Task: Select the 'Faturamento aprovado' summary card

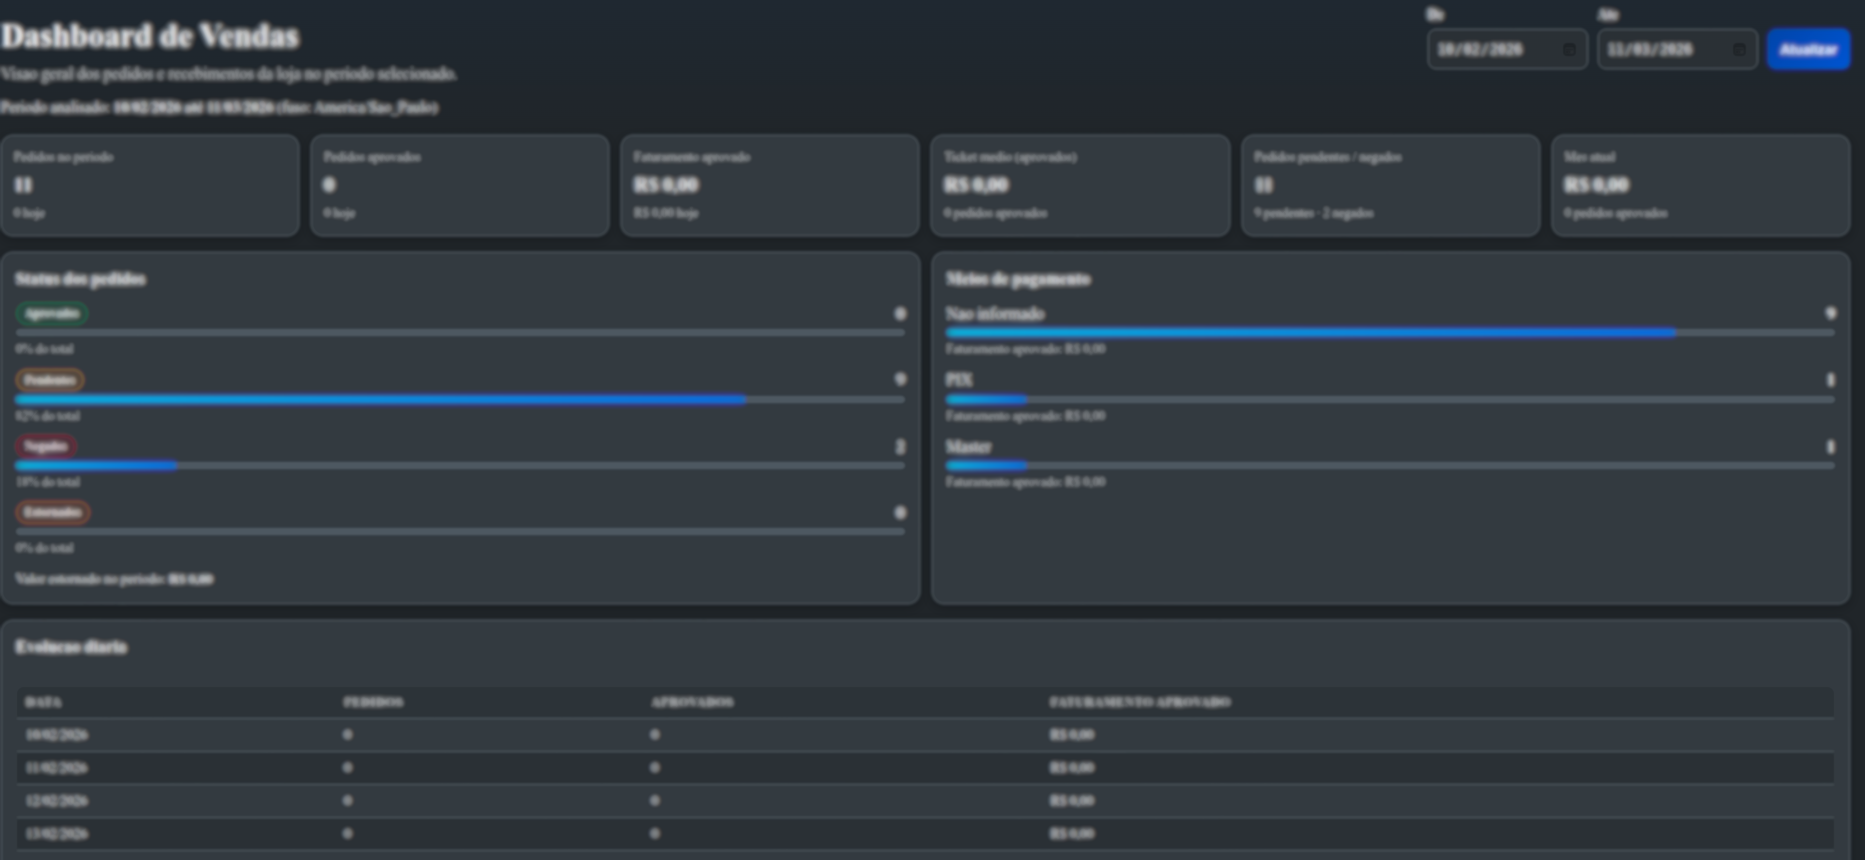Action: pos(770,186)
